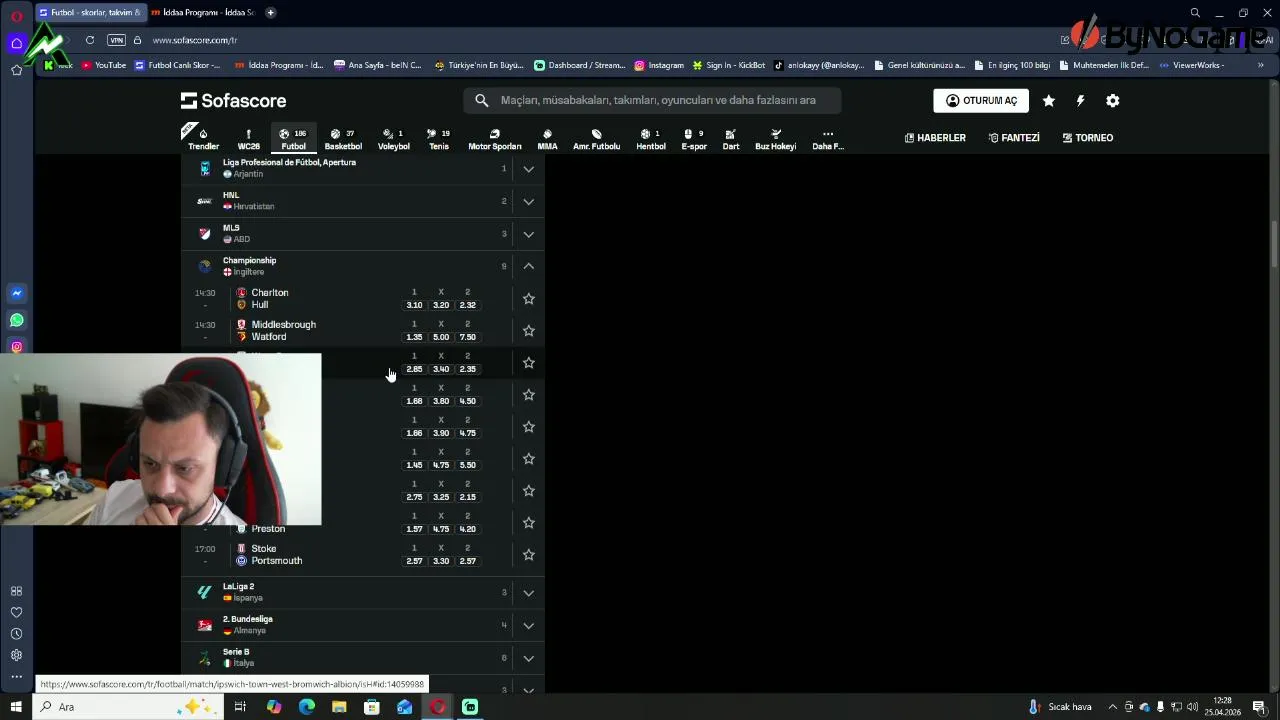Open favorites star in Sofascore header
The width and height of the screenshot is (1280, 720).
point(1048,100)
